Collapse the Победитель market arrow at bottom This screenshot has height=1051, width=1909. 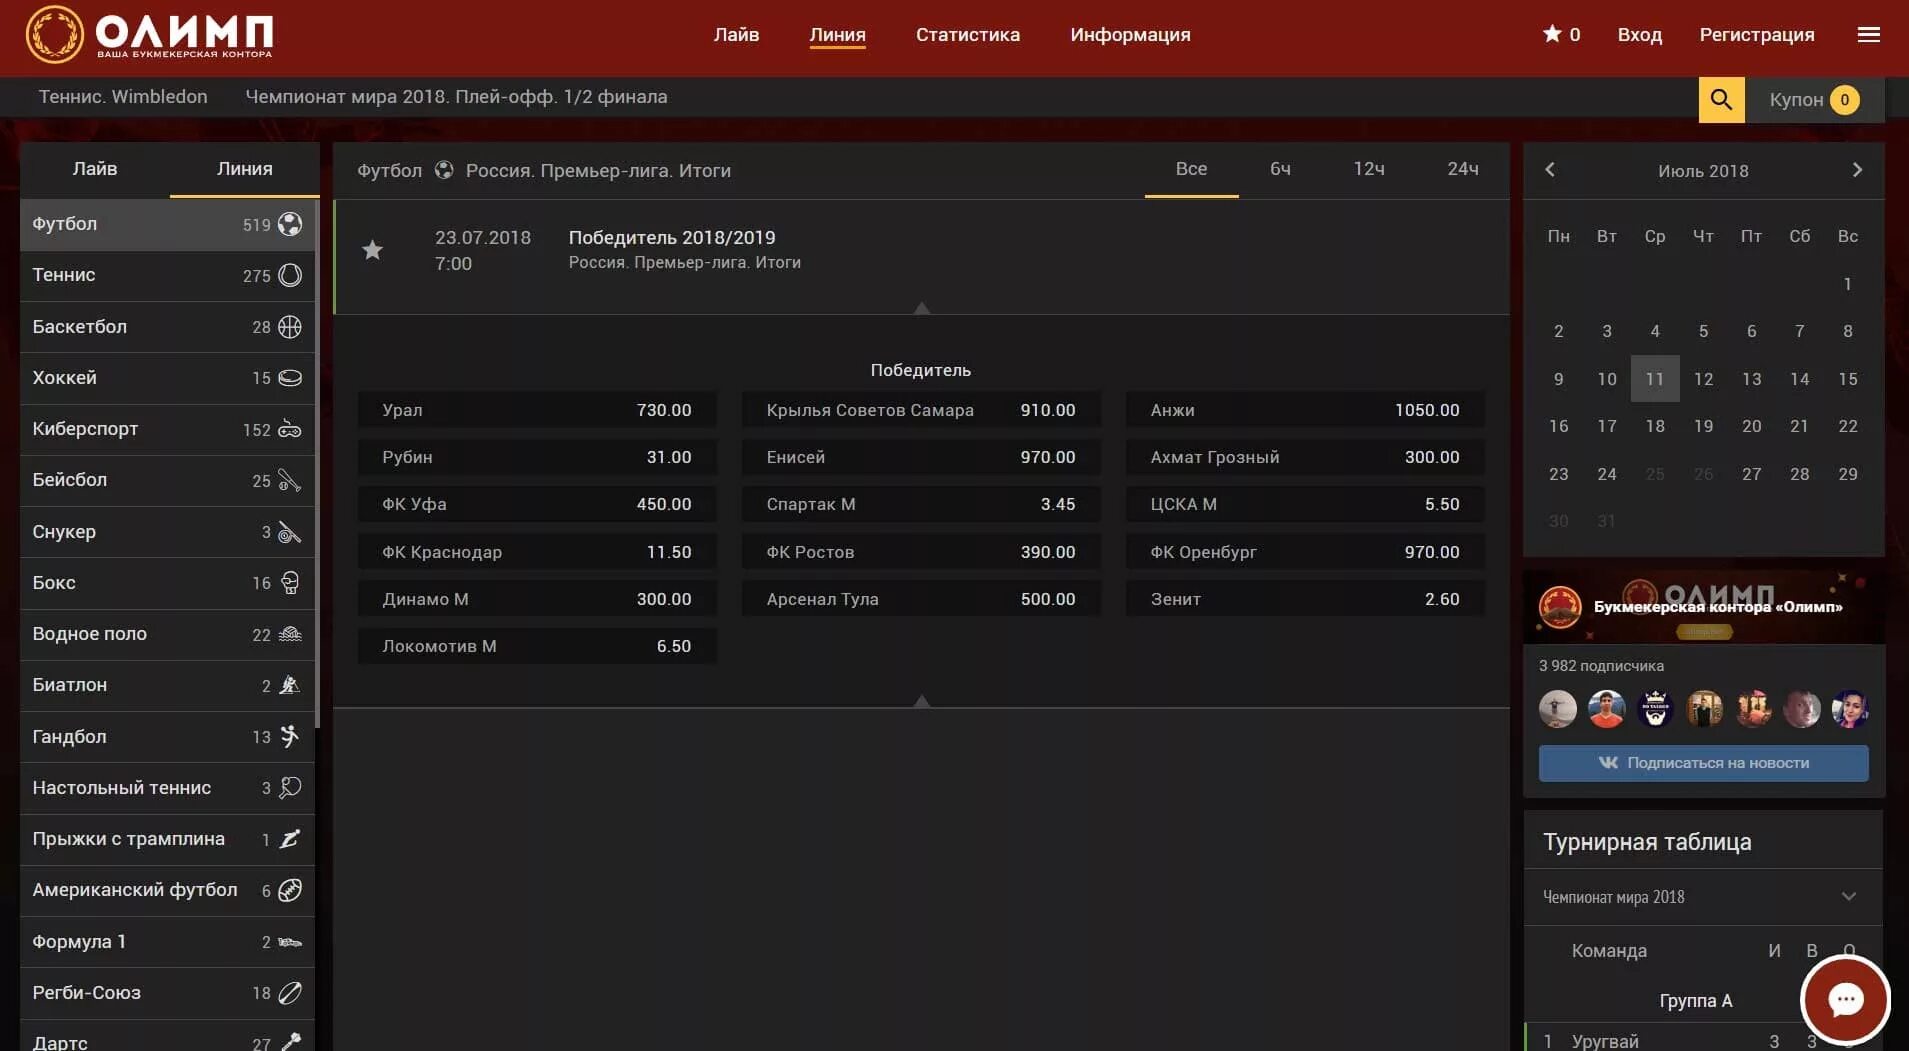pos(922,701)
